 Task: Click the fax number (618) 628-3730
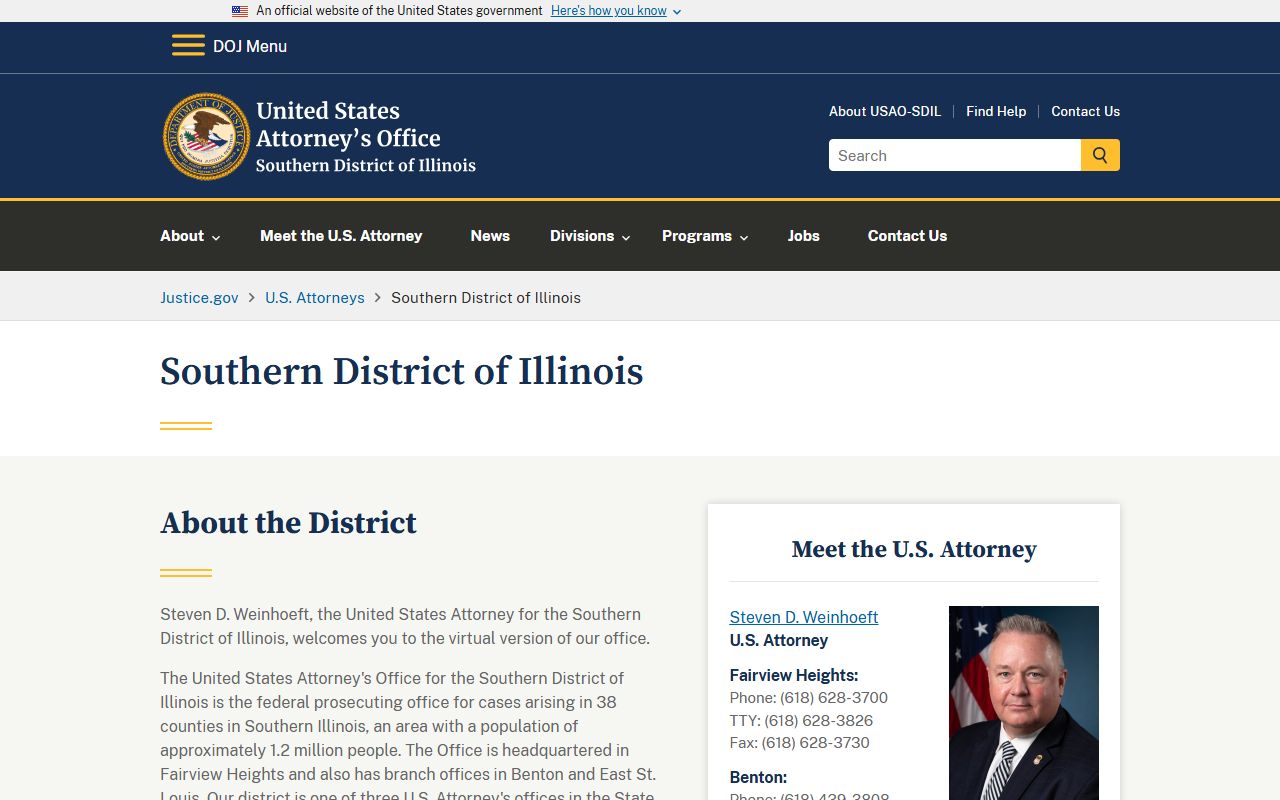click(x=815, y=742)
